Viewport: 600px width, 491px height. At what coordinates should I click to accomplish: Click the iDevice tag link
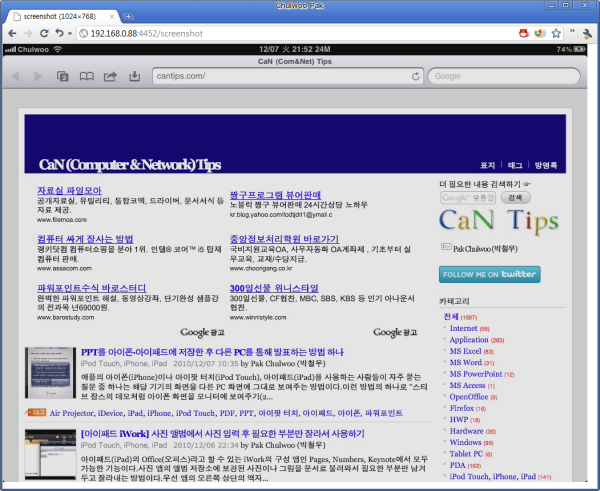(110, 413)
